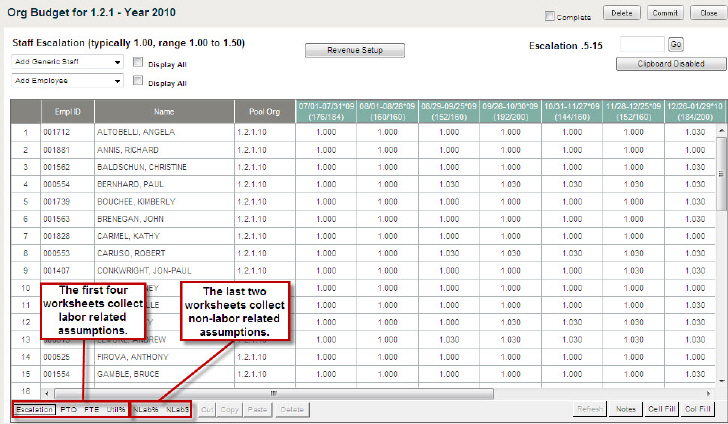Select the NLab% worksheet tab
The width and height of the screenshot is (728, 424).
[x=146, y=410]
